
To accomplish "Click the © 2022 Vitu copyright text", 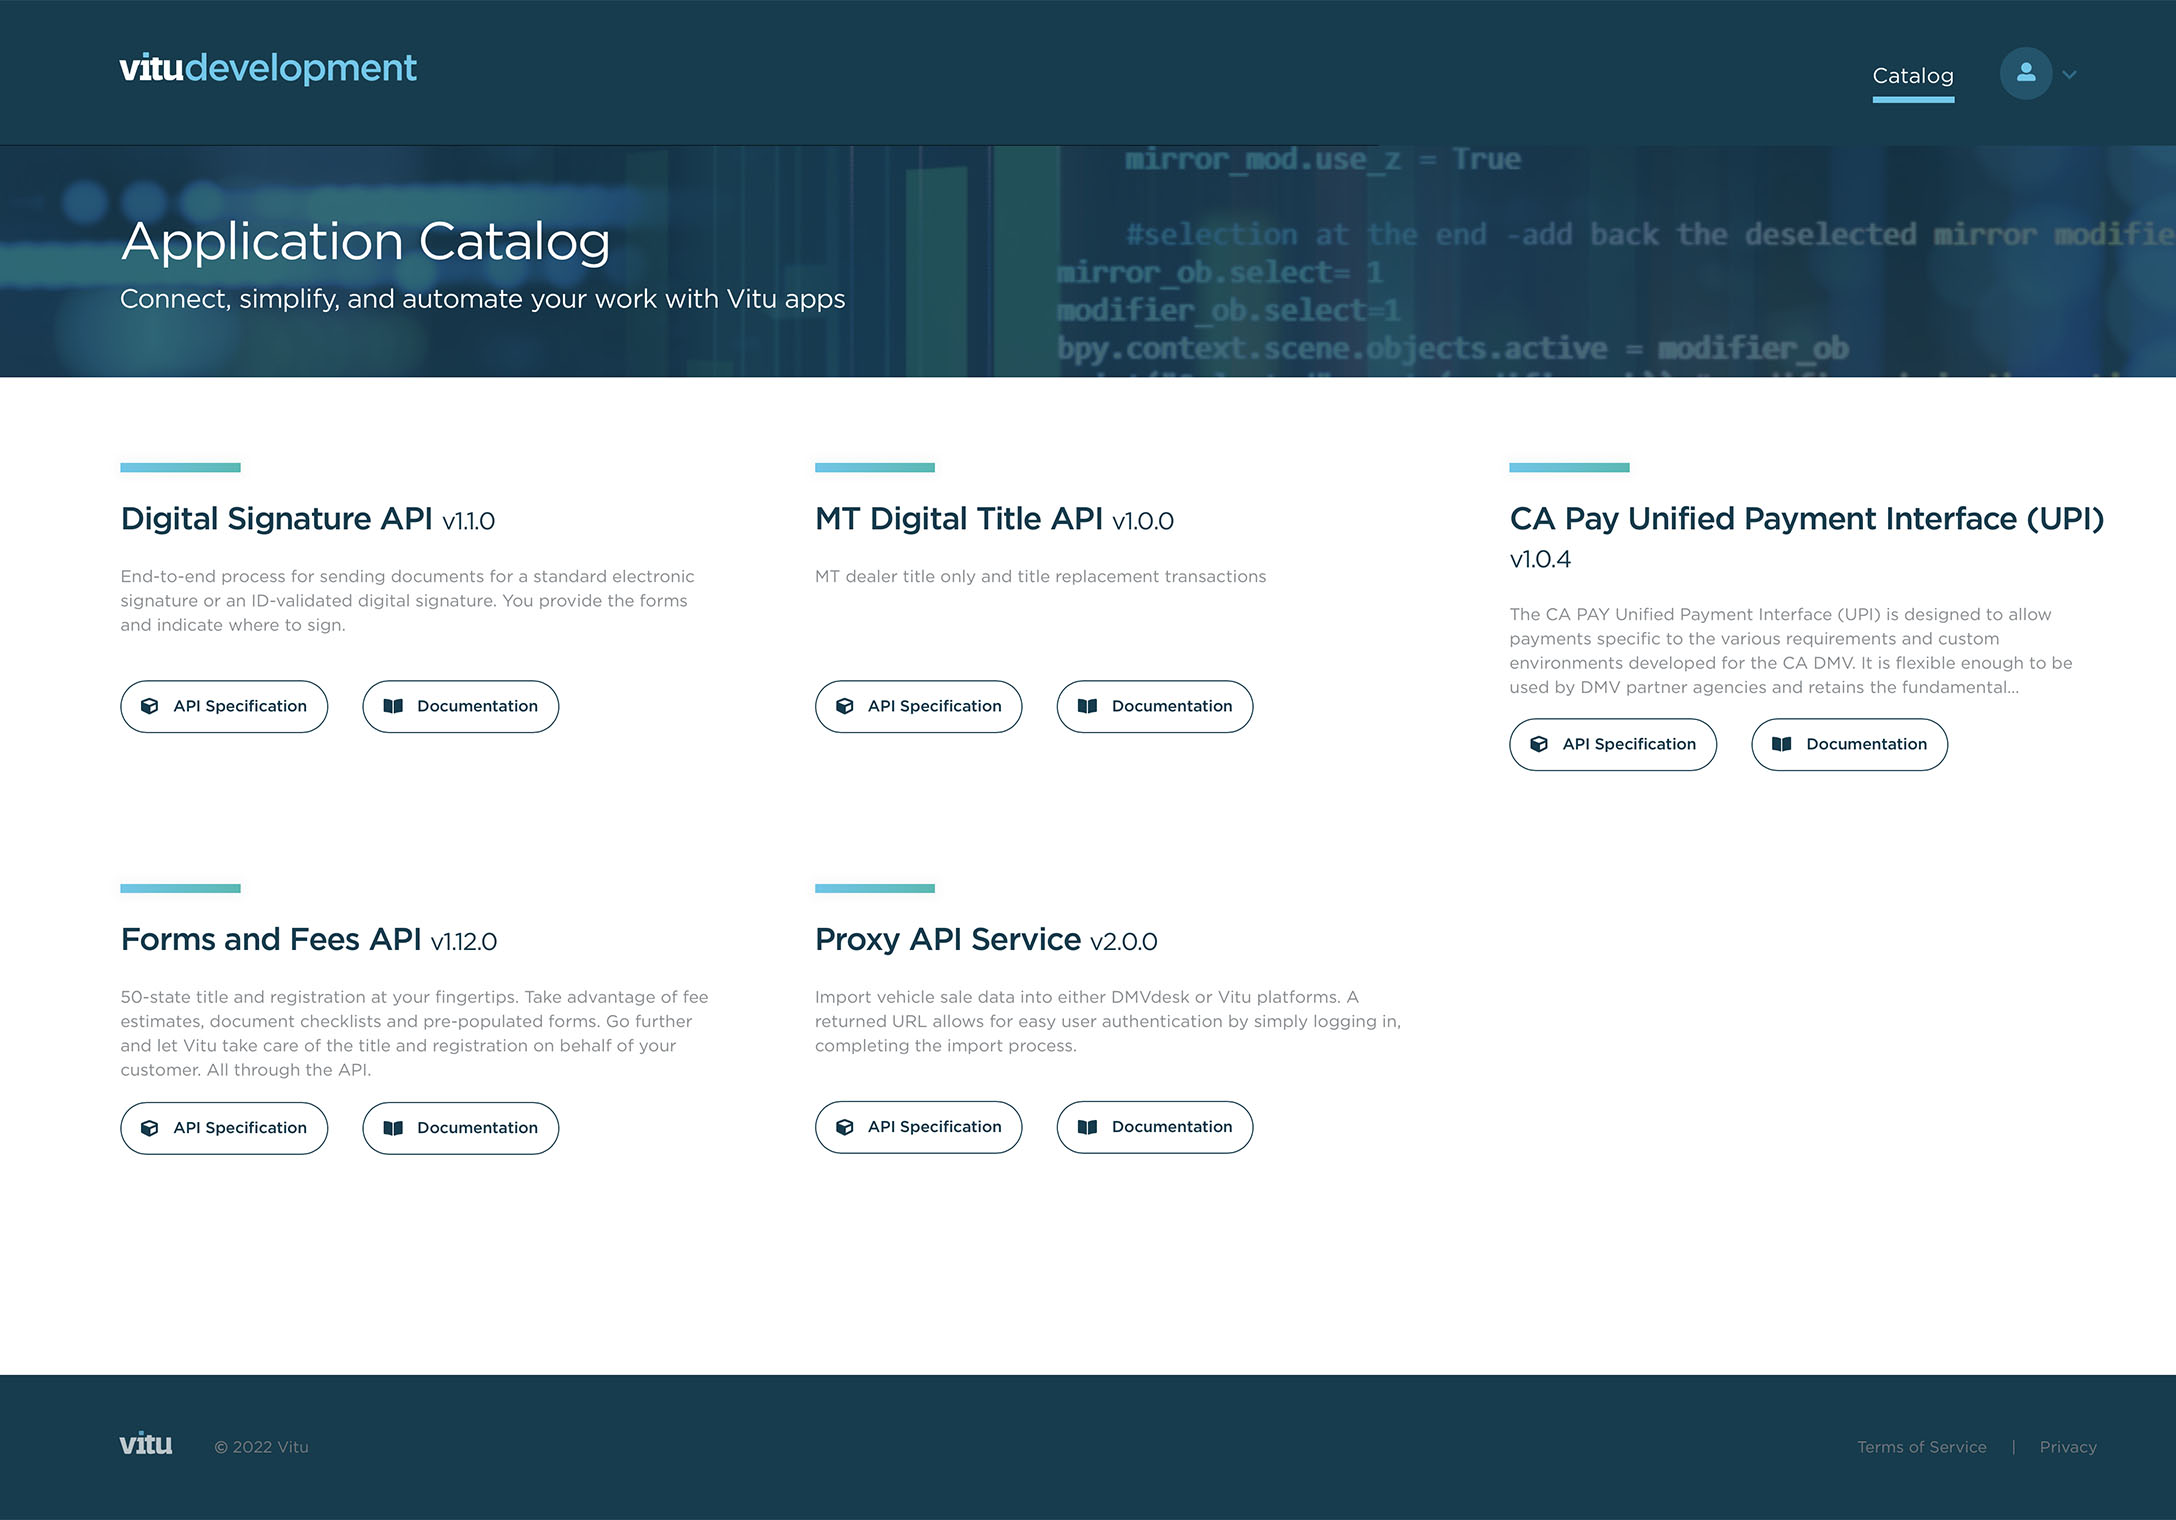I will (262, 1447).
